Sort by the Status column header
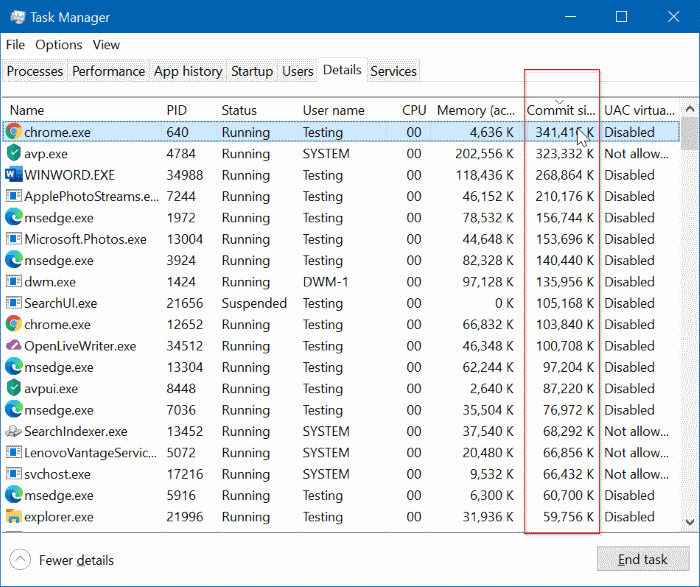700x587 pixels. coord(258,110)
